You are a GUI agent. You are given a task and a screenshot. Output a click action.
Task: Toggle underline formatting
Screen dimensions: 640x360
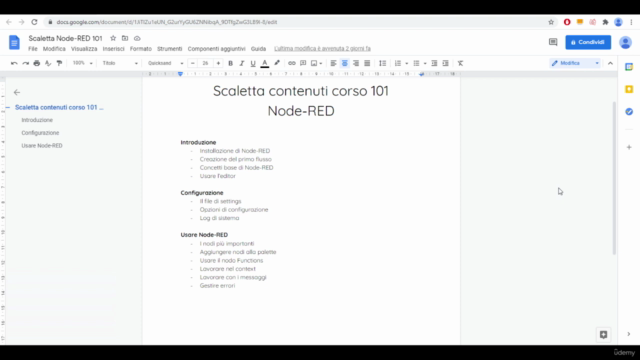[253, 63]
